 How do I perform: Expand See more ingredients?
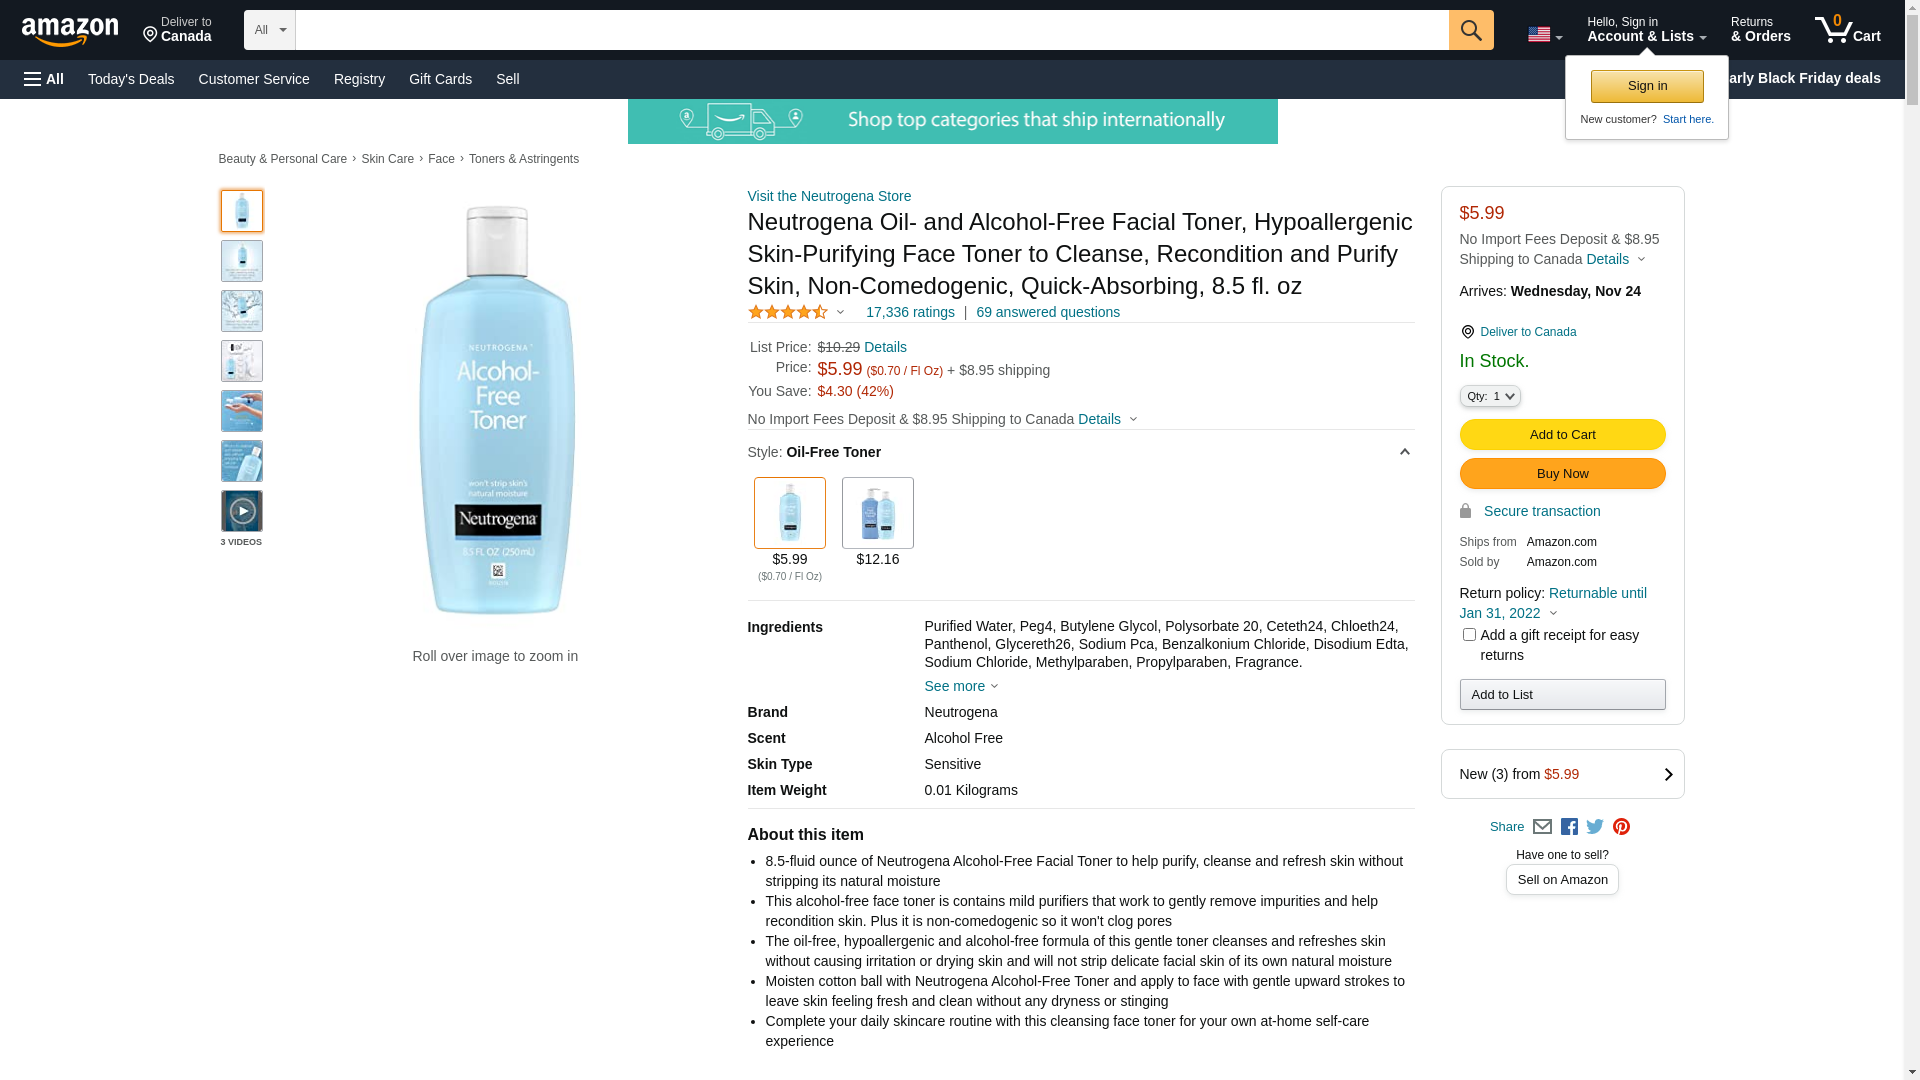click(x=960, y=687)
